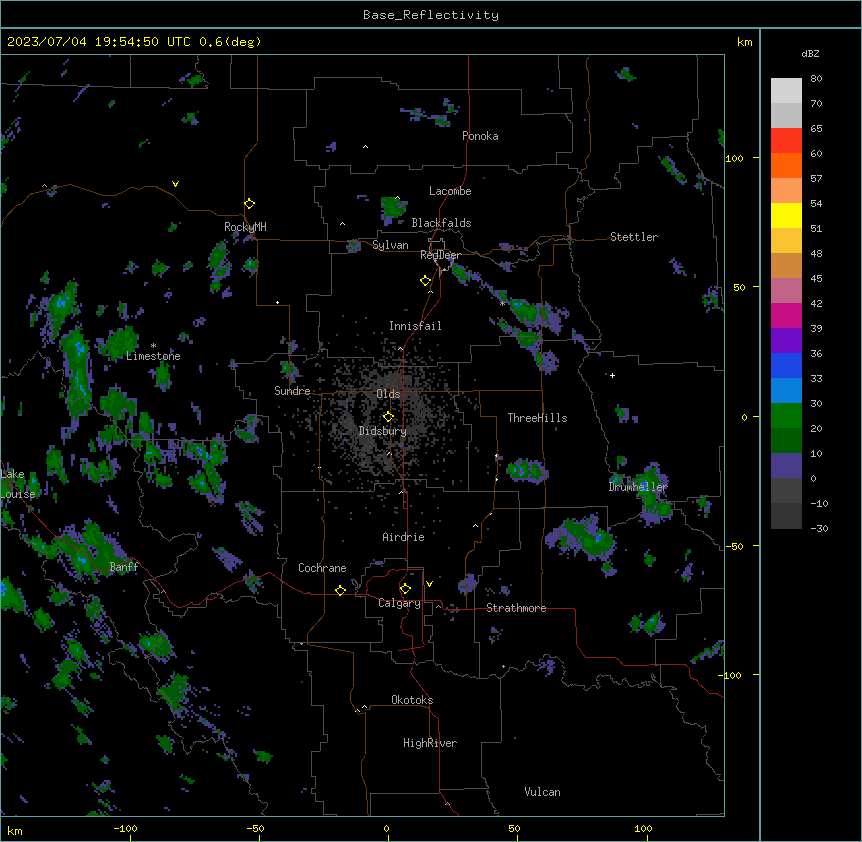
Task: Click the Vulcan city label
Action: 542,792
